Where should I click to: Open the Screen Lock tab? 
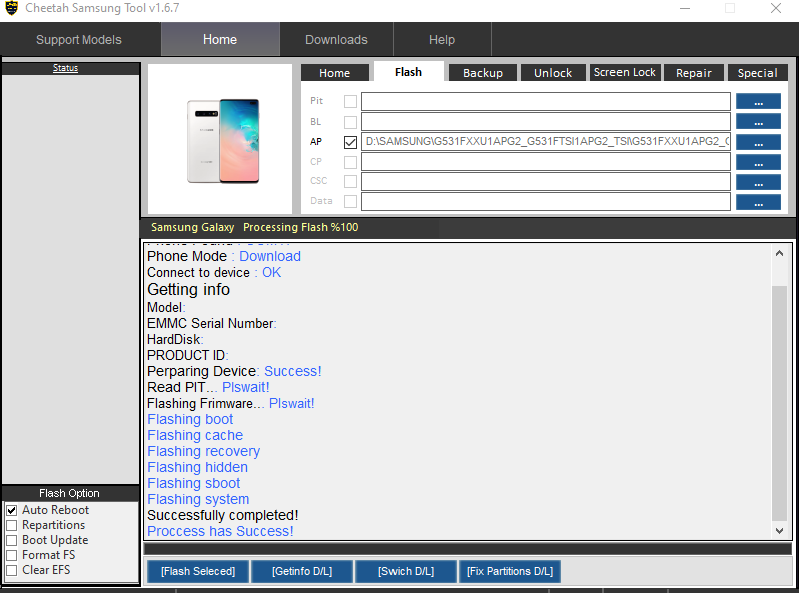click(x=625, y=72)
